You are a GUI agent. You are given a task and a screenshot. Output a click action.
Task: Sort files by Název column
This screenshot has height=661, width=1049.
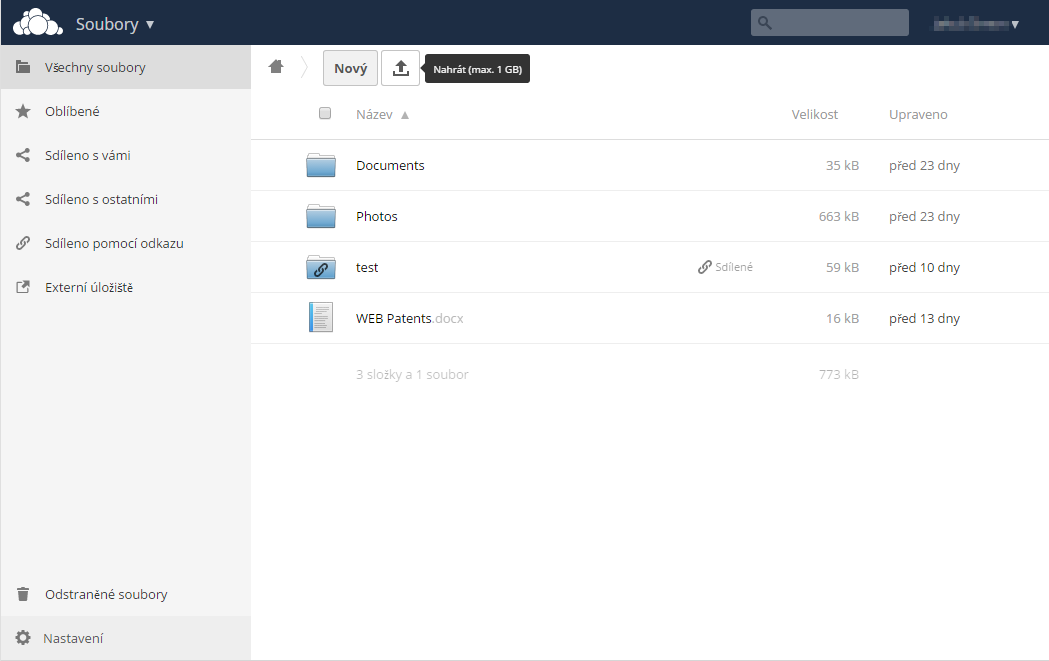(x=374, y=114)
